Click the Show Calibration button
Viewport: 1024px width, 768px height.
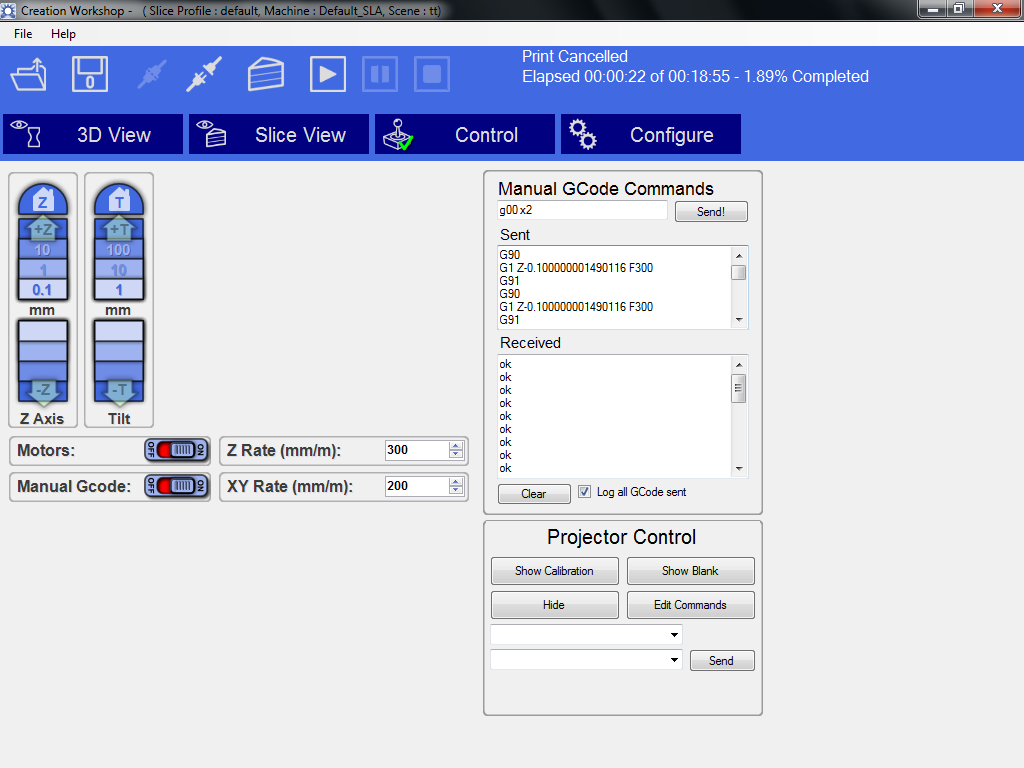554,571
